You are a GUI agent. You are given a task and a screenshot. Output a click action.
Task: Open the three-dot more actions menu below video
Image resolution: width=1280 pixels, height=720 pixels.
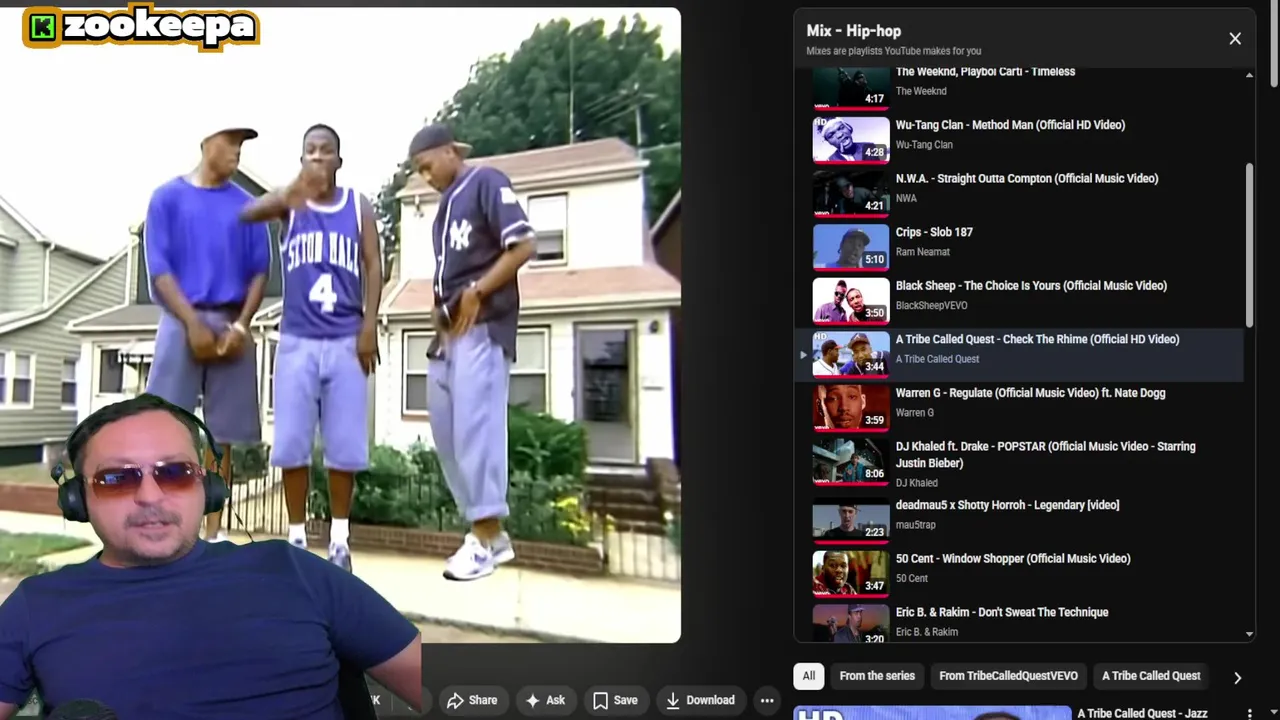pyautogui.click(x=767, y=700)
